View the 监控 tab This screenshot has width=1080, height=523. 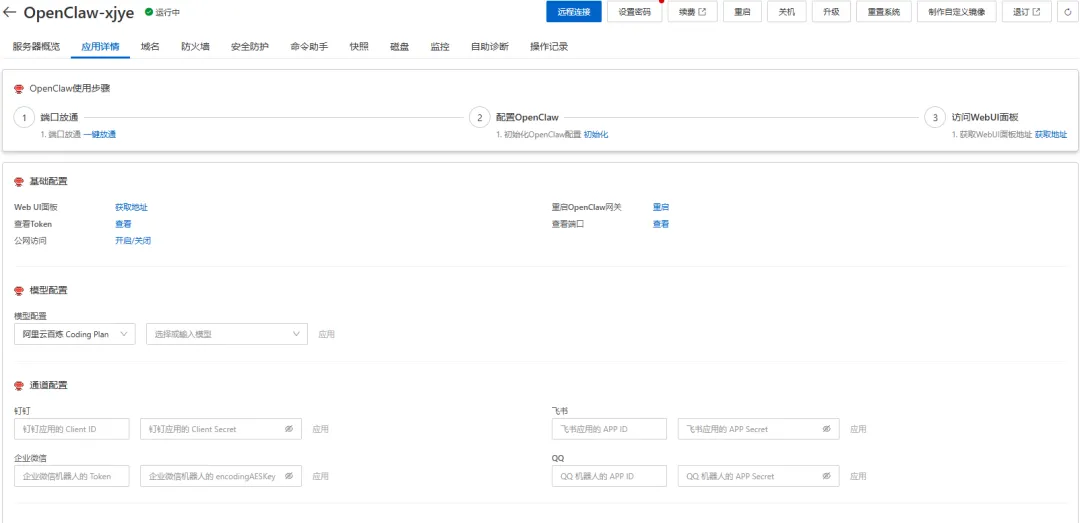coord(440,47)
